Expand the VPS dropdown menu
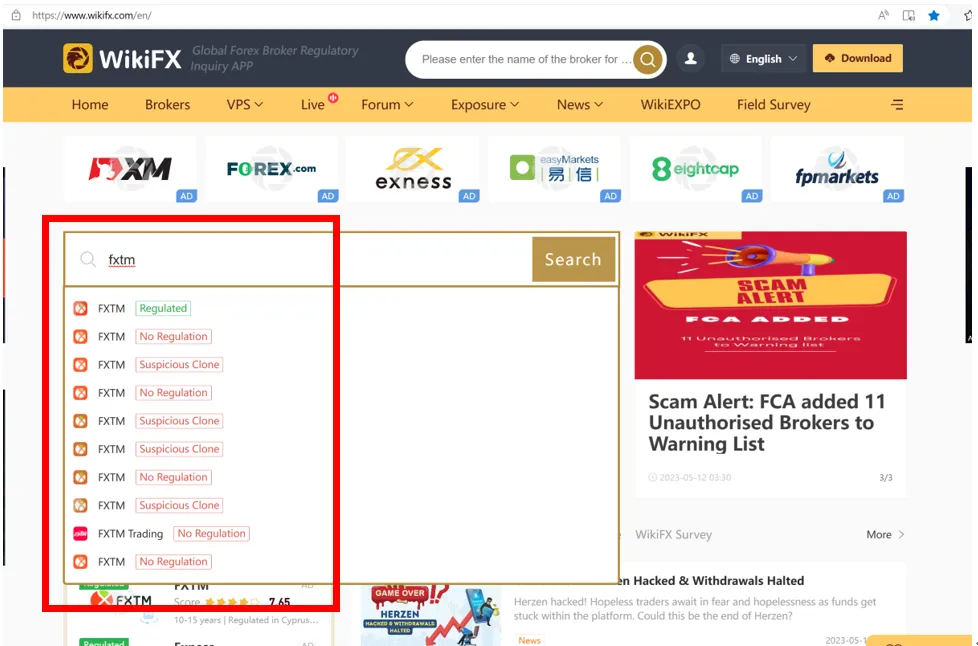 [244, 105]
